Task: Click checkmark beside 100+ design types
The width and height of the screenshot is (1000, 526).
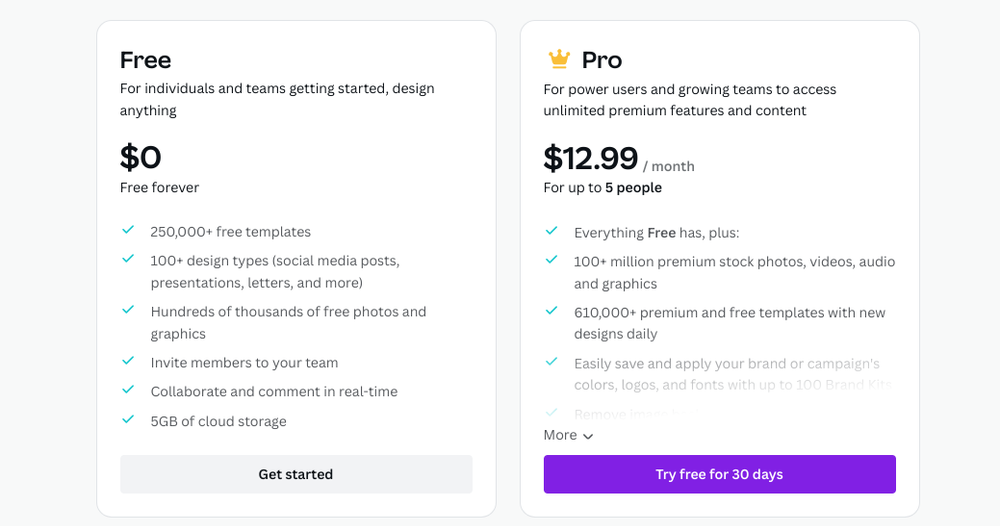Action: tap(128, 259)
